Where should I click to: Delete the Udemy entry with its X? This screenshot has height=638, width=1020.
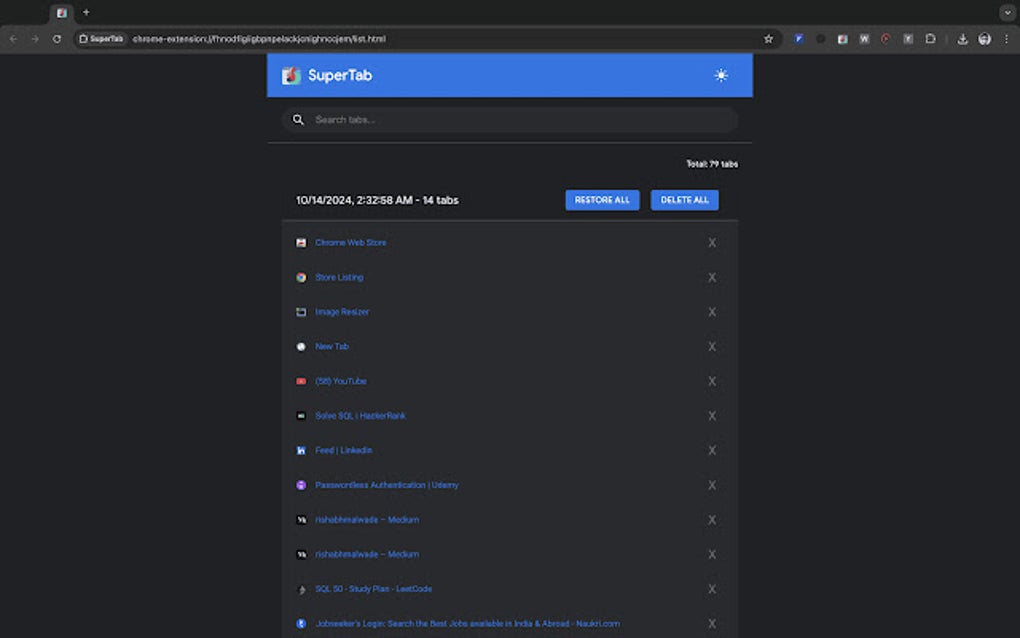[x=711, y=485]
